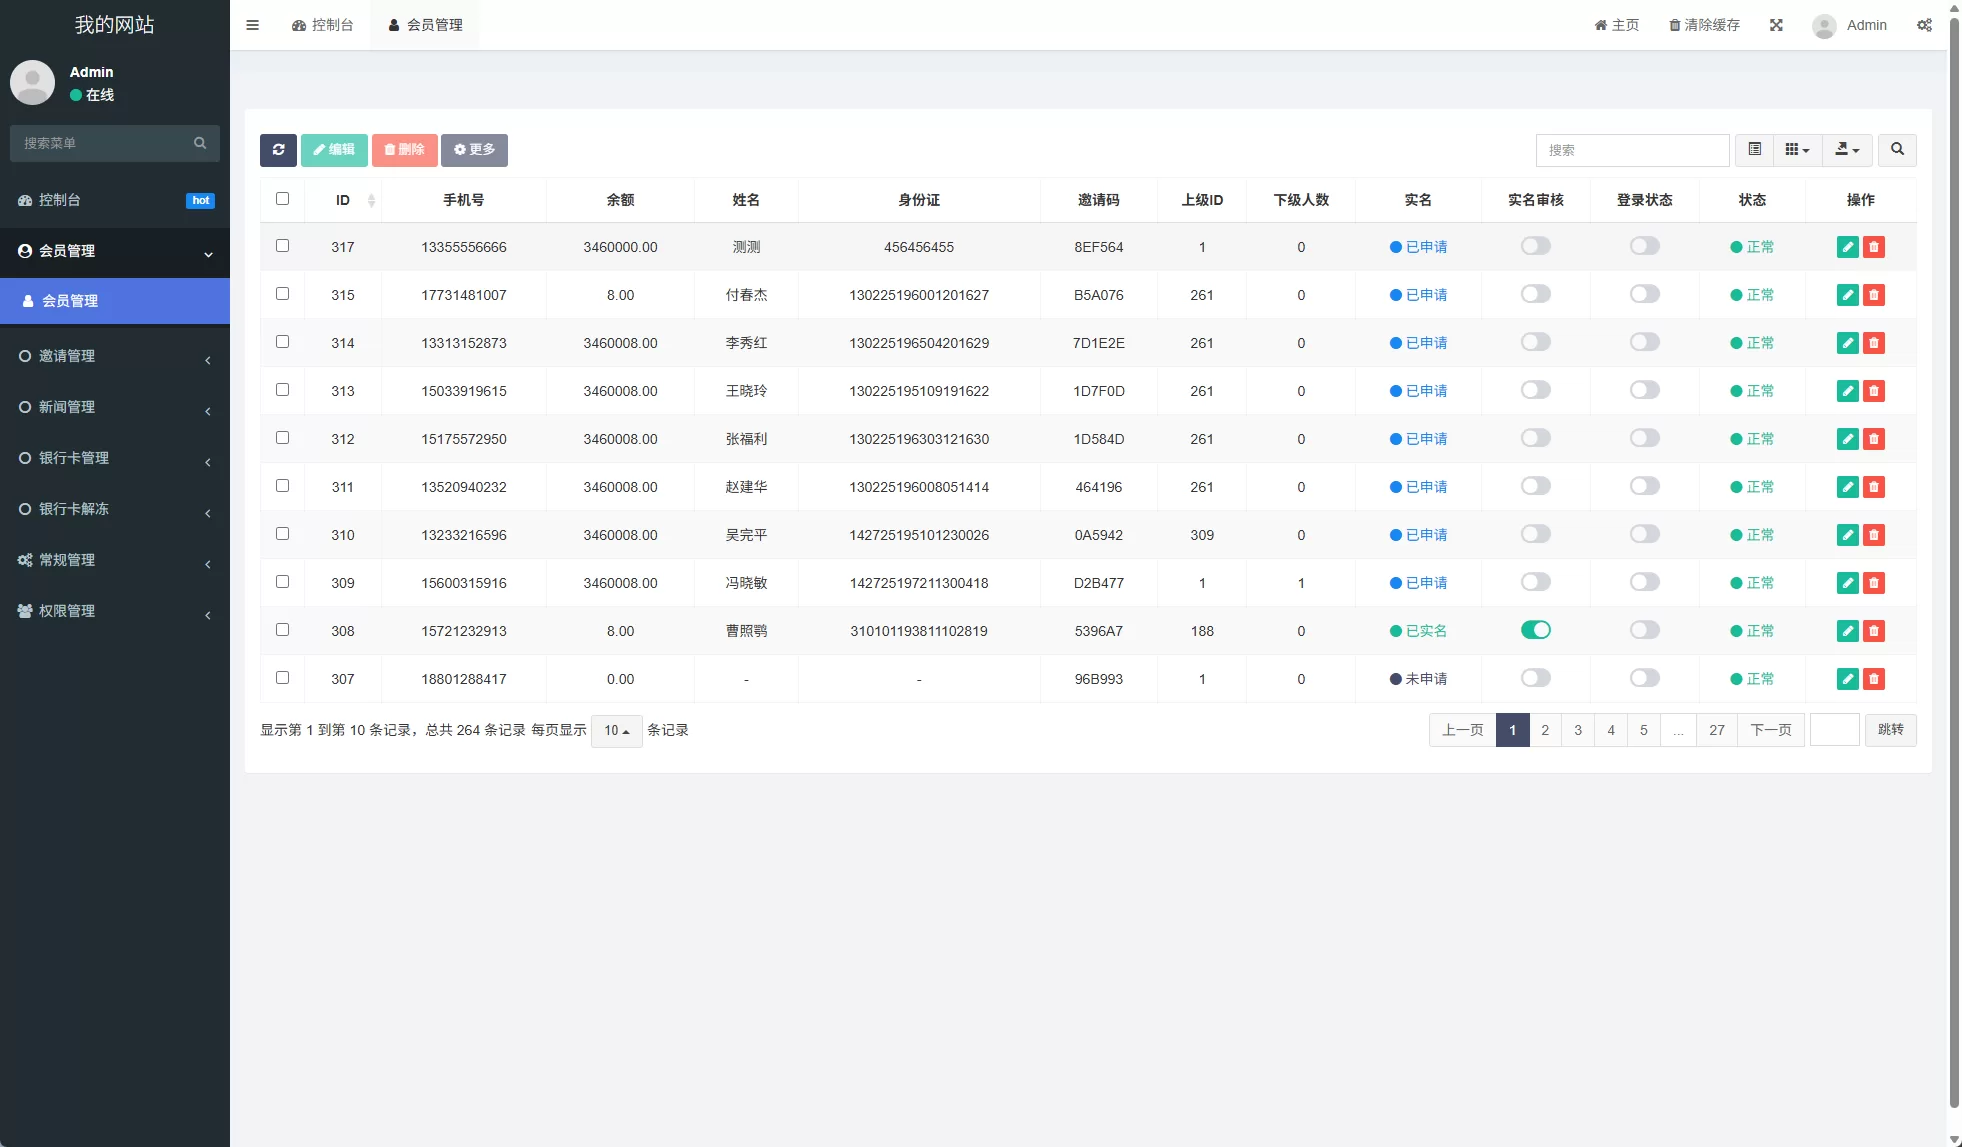Expand 邀请管理 sidebar menu
The image size is (1962, 1147).
point(114,356)
